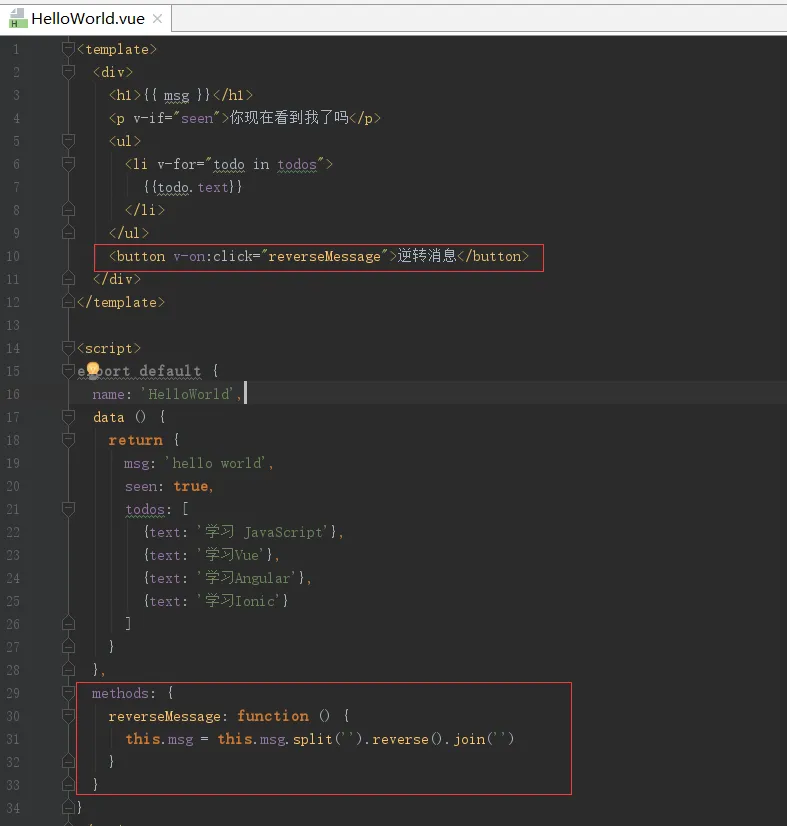The width and height of the screenshot is (787, 826).
Task: Close the HelloWorld.vue tab
Action: 157,19
